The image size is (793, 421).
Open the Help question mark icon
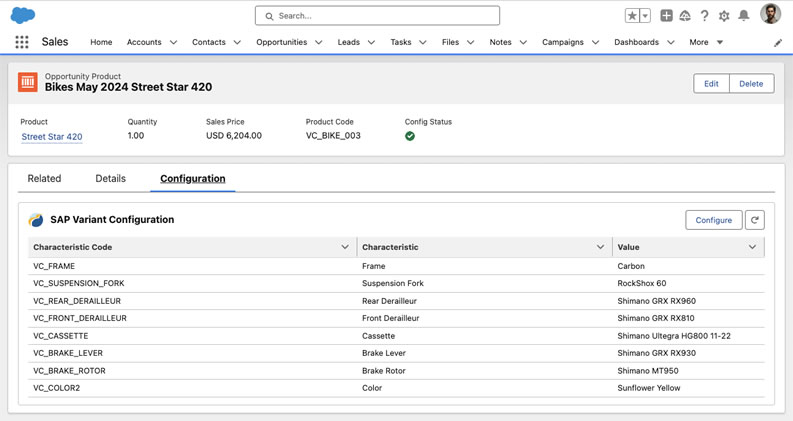point(704,16)
